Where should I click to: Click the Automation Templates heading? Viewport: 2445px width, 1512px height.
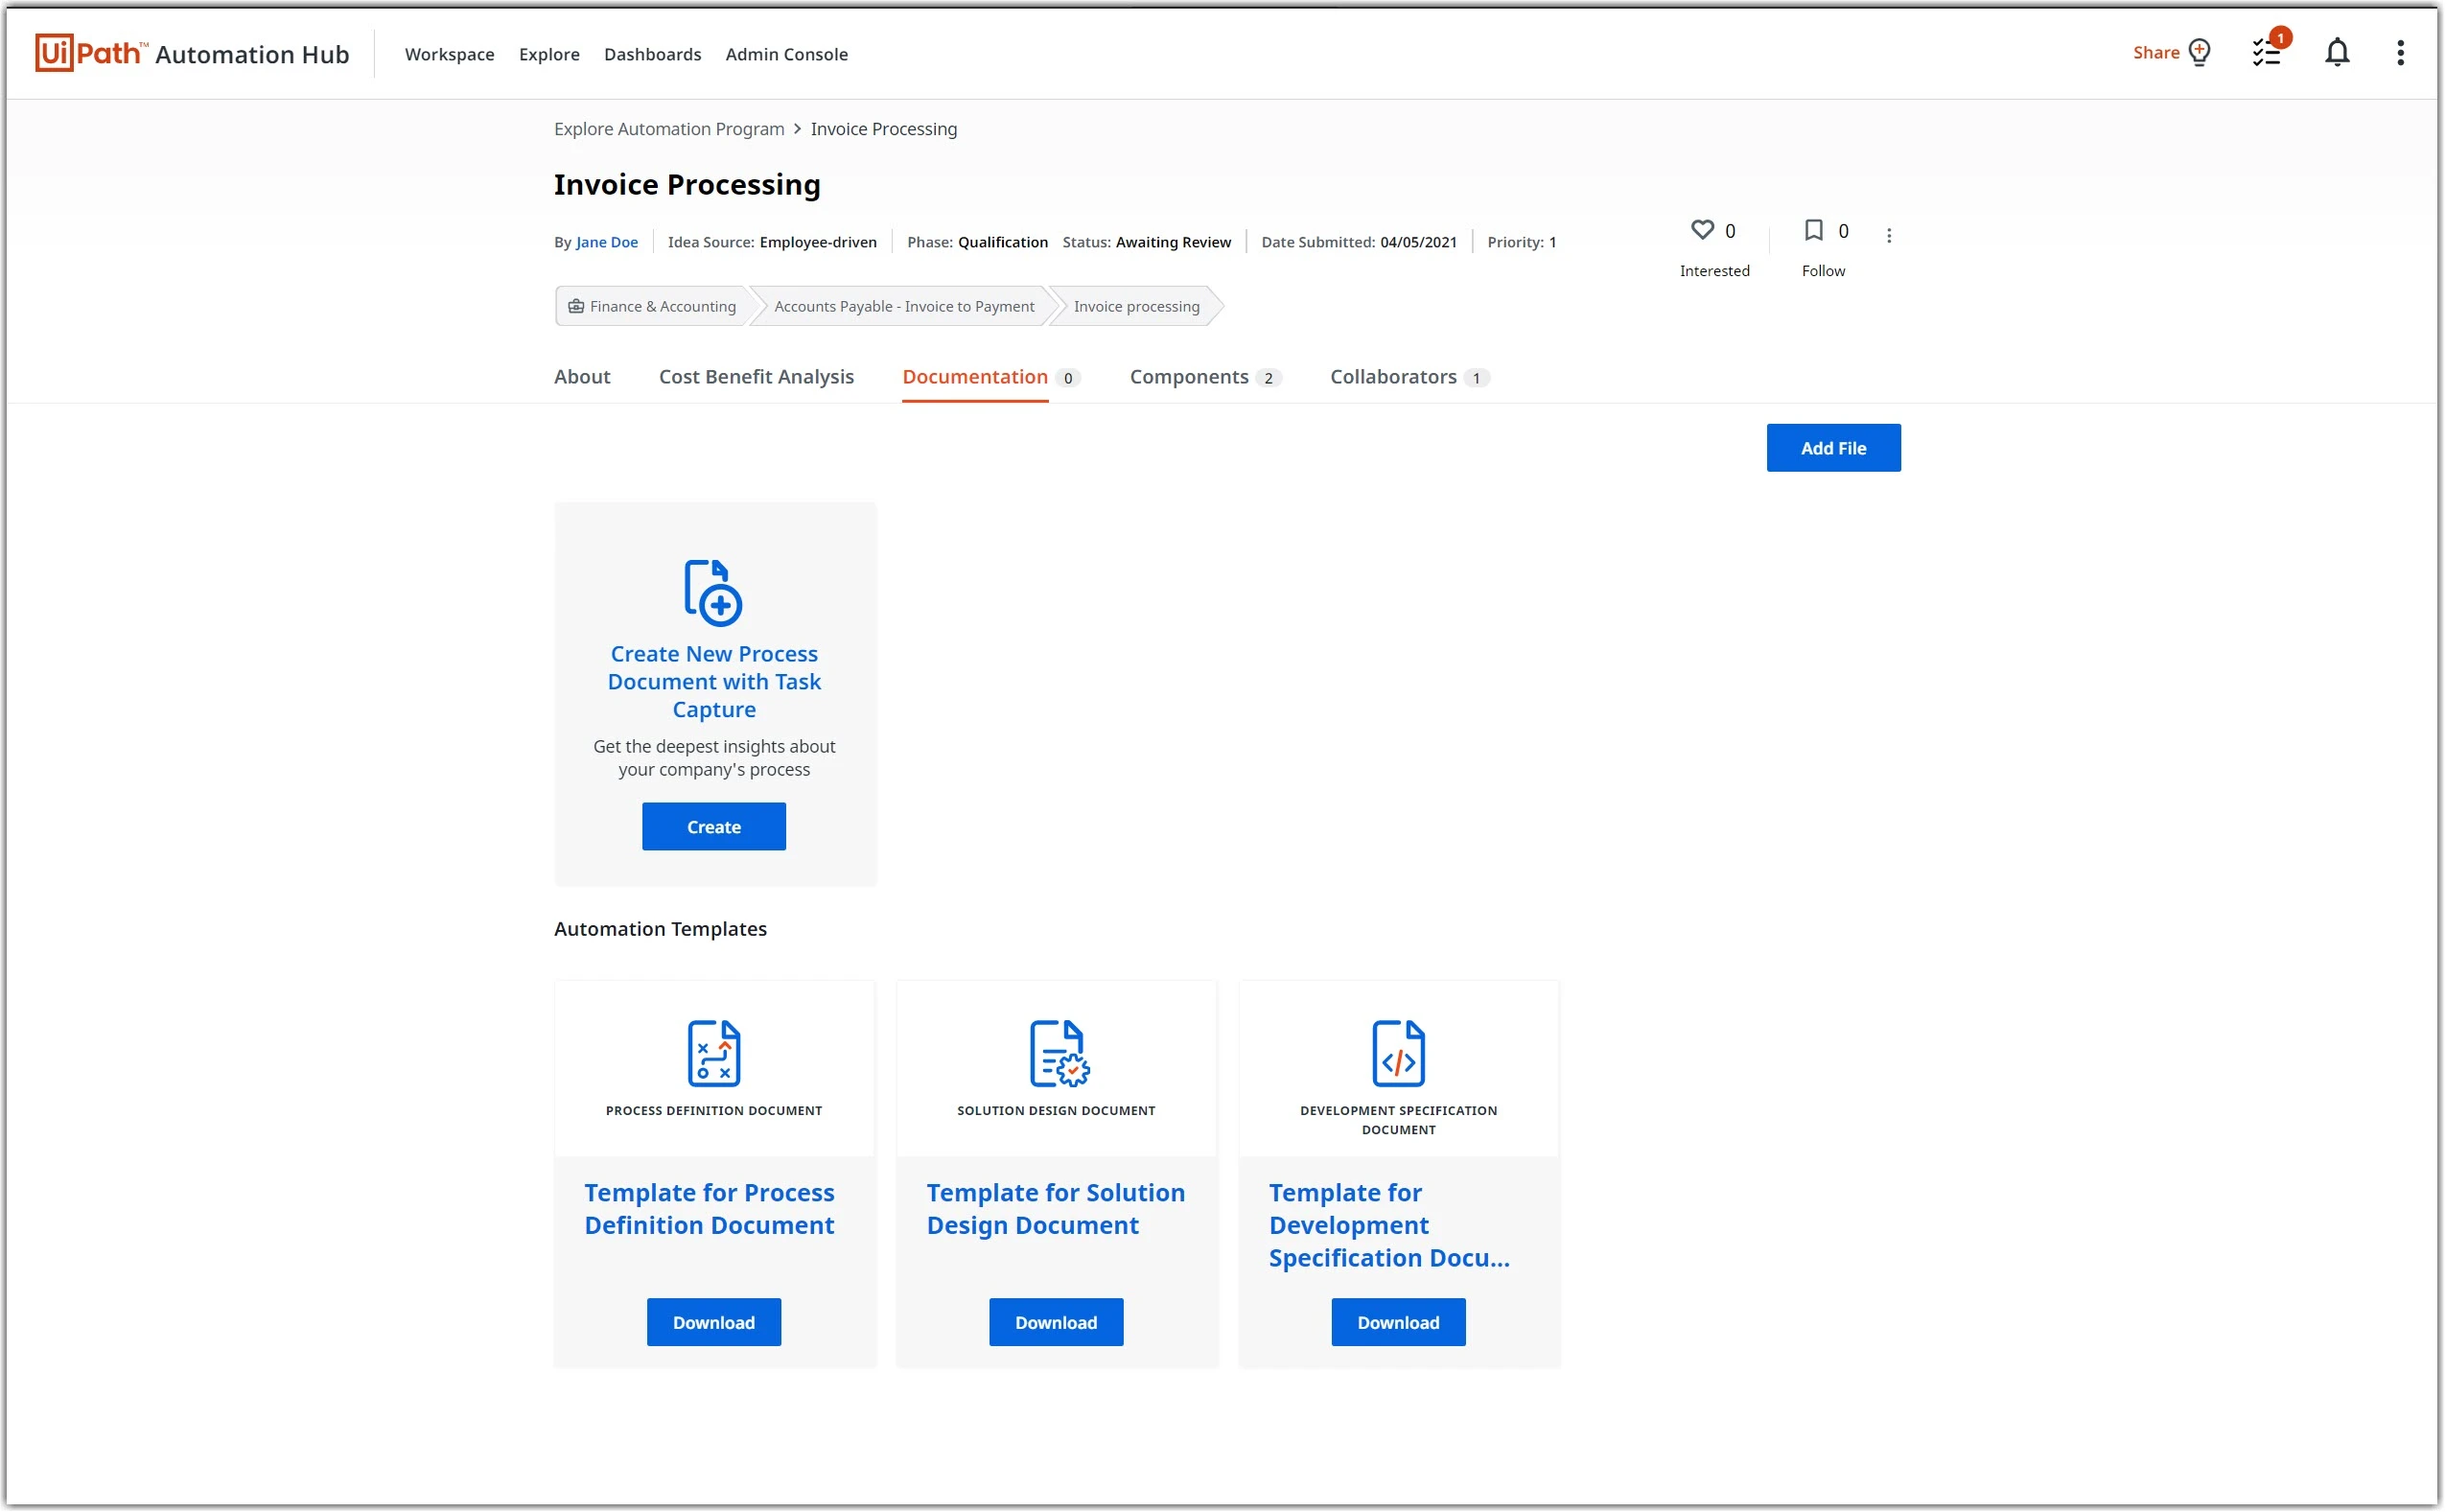point(661,929)
